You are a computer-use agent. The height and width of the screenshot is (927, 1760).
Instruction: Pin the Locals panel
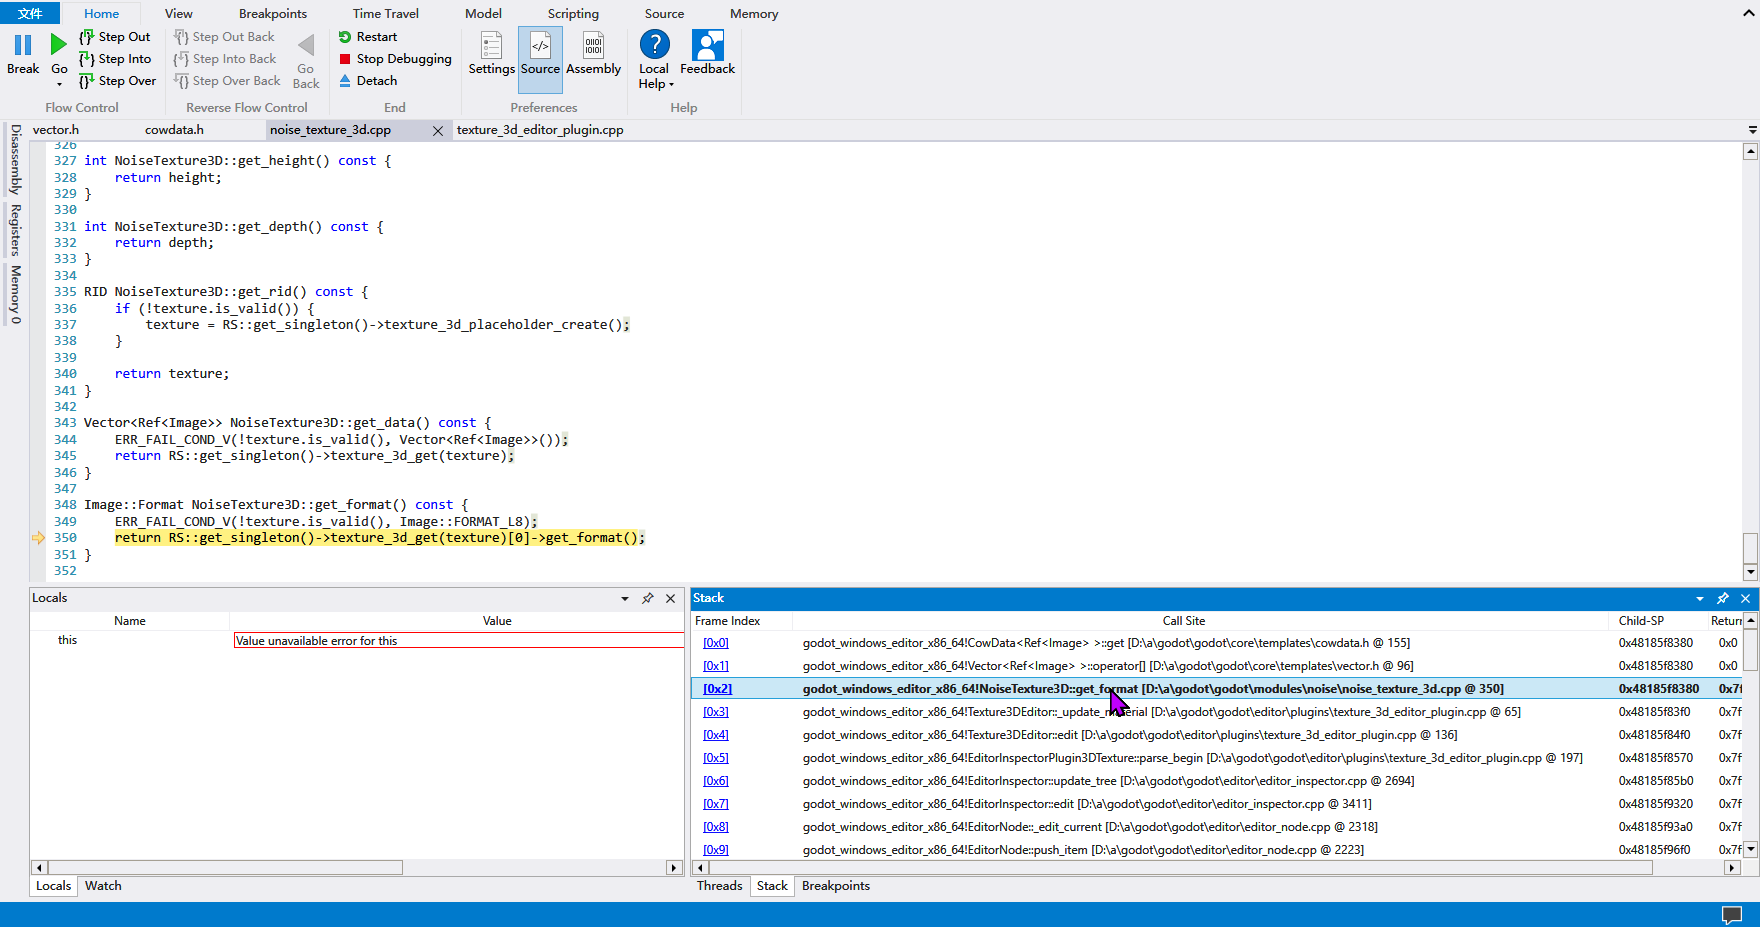pos(648,598)
